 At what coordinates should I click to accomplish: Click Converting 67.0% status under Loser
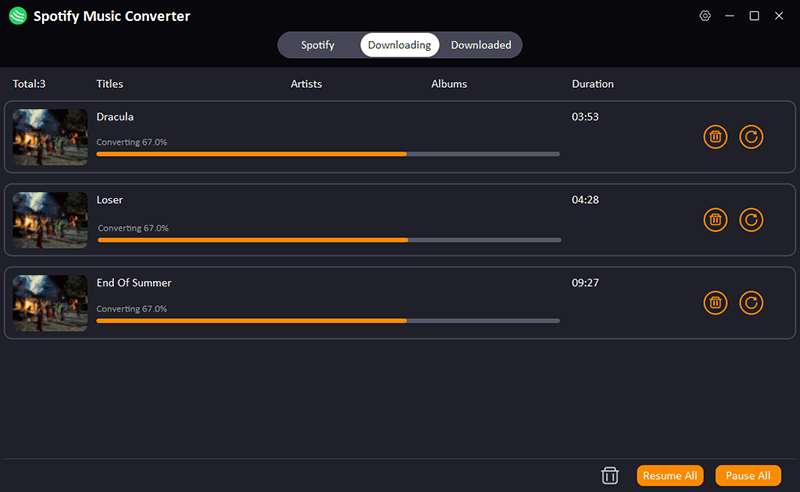(x=133, y=228)
